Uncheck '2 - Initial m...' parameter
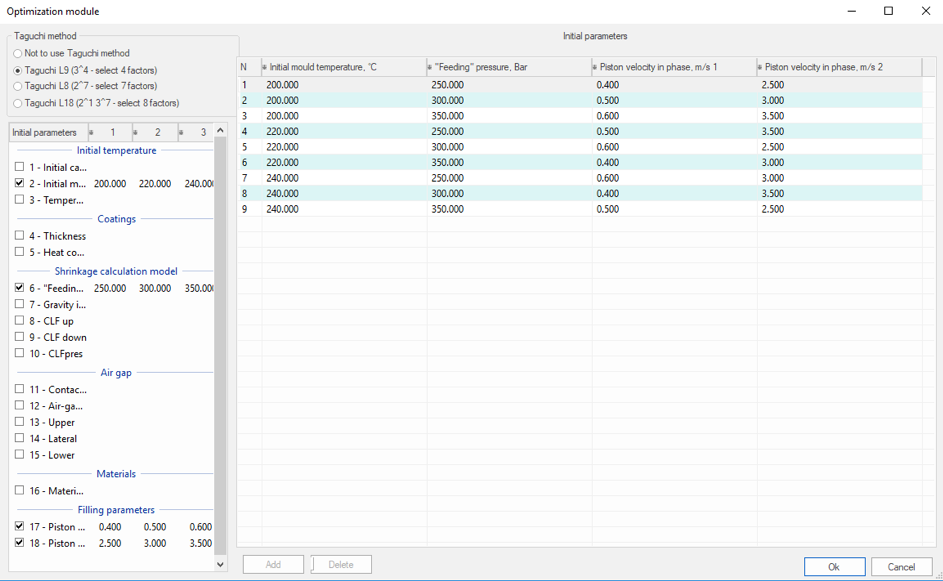943x581 pixels. click(x=19, y=183)
